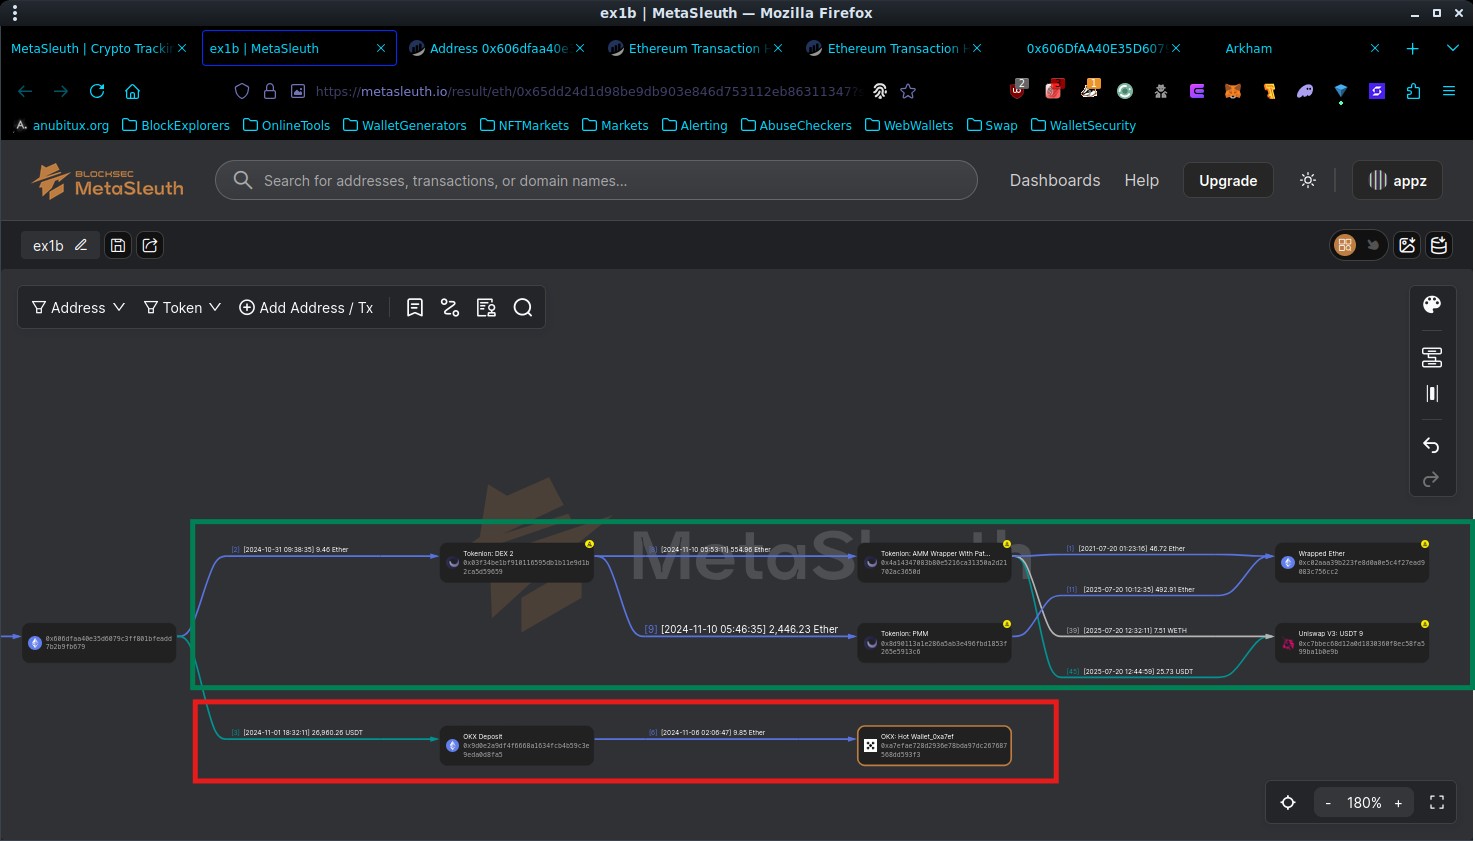This screenshot has width=1475, height=841.
Task: Recenter the graph with the crosshair icon
Action: [x=1288, y=803]
